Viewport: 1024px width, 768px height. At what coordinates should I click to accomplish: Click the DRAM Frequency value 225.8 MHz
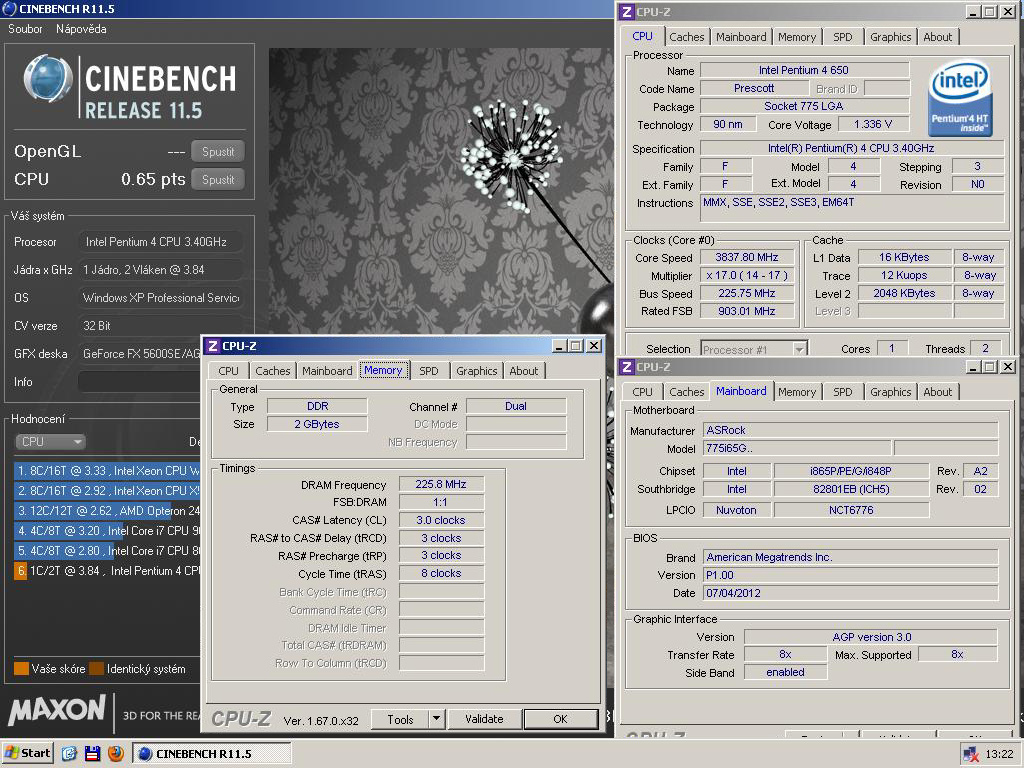coord(441,485)
